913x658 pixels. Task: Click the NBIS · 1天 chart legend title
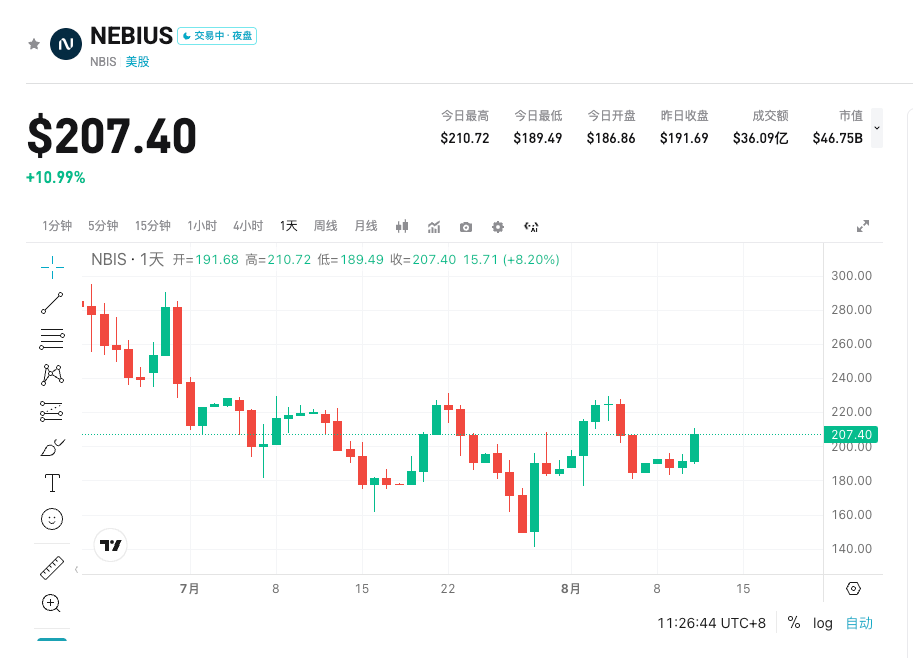[128, 260]
